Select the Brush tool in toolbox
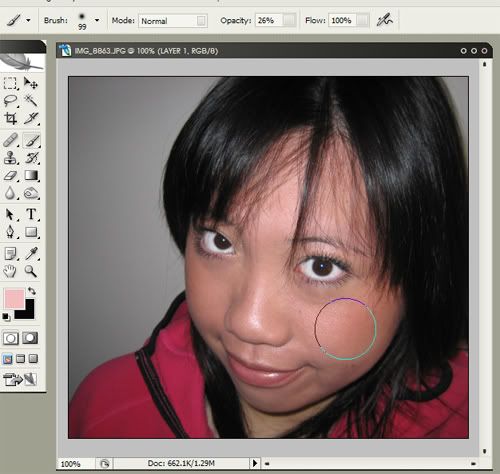This screenshot has width=500, height=474. 31,140
